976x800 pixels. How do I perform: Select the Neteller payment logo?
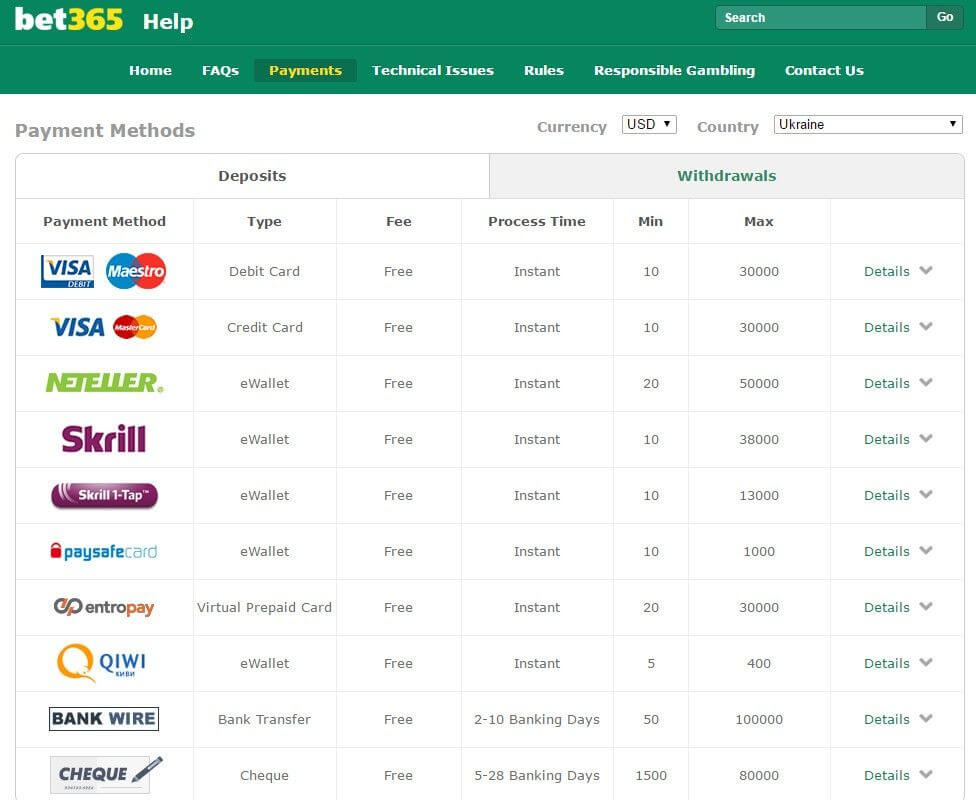tap(103, 383)
